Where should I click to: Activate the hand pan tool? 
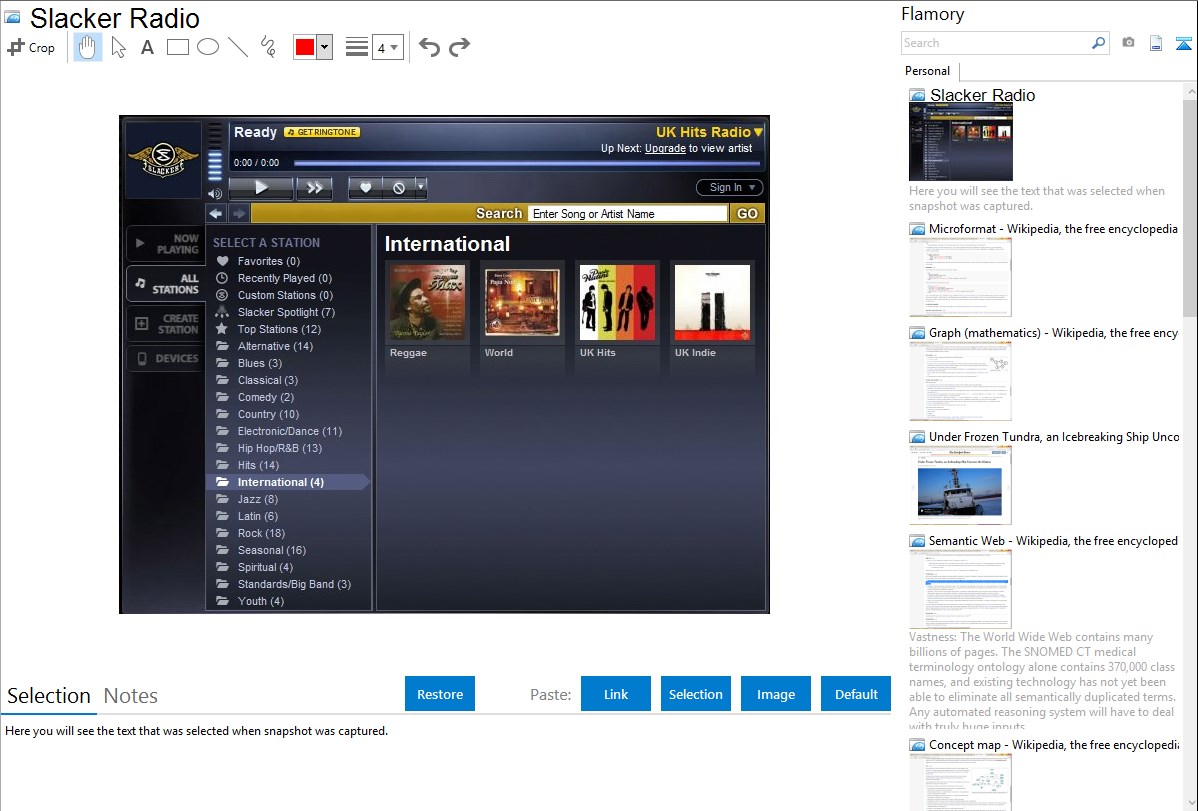(87, 47)
